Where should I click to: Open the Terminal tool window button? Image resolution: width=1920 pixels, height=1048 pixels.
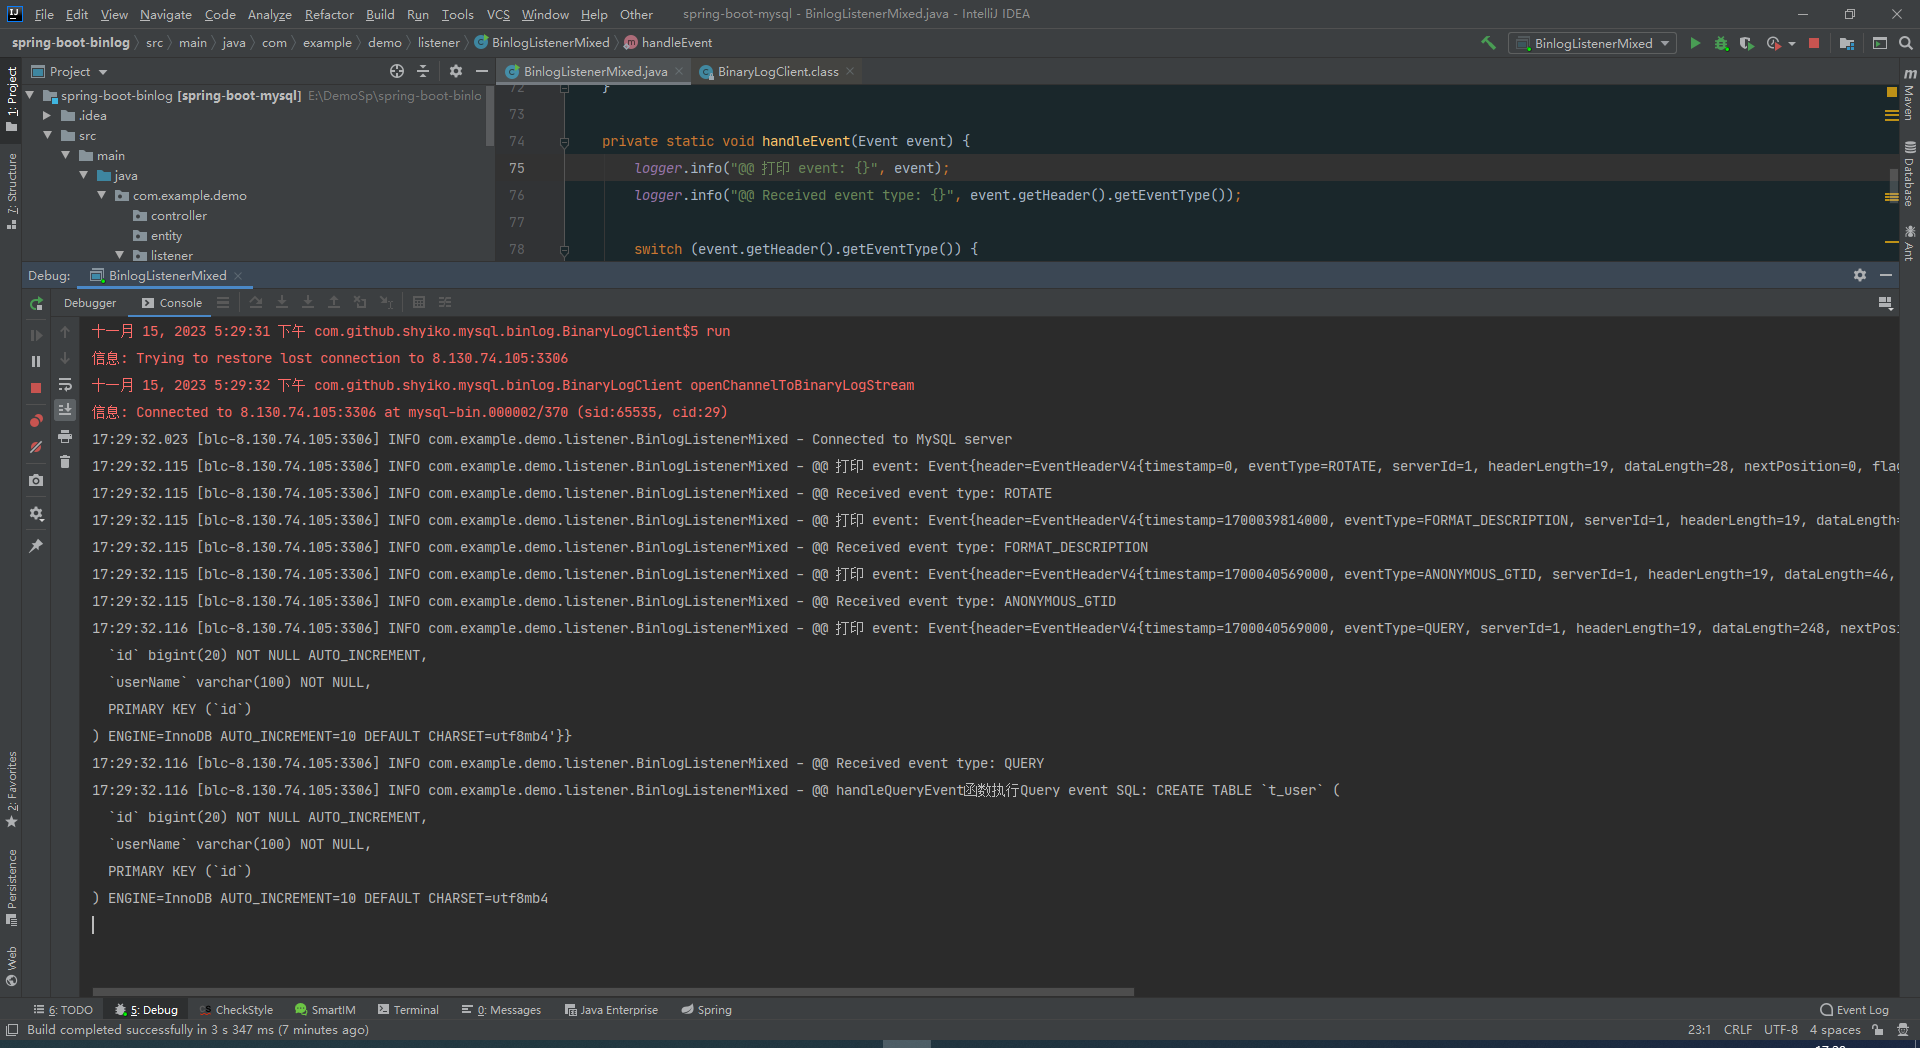point(408,1010)
